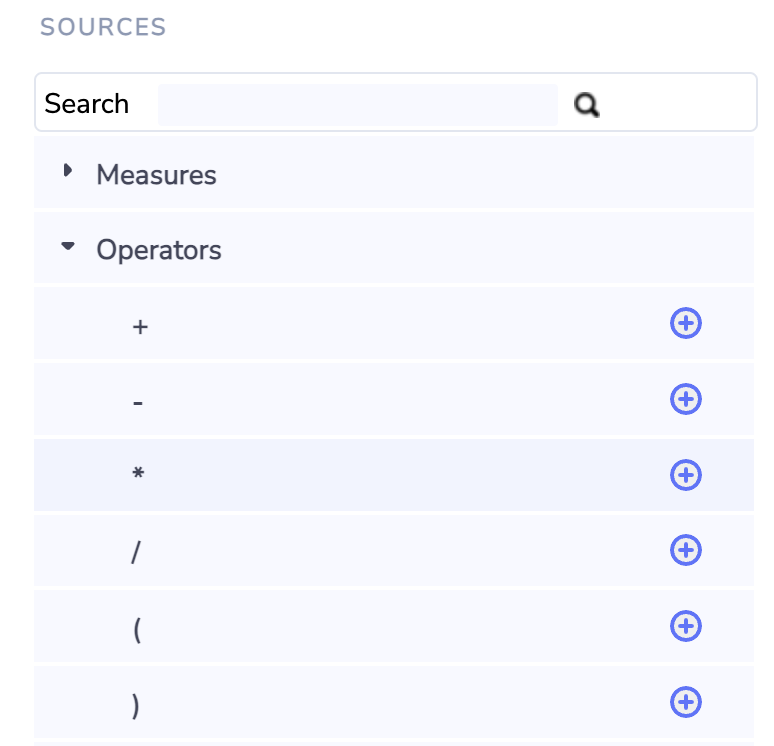Add the plus operator via its circle-plus icon

[x=685, y=323]
